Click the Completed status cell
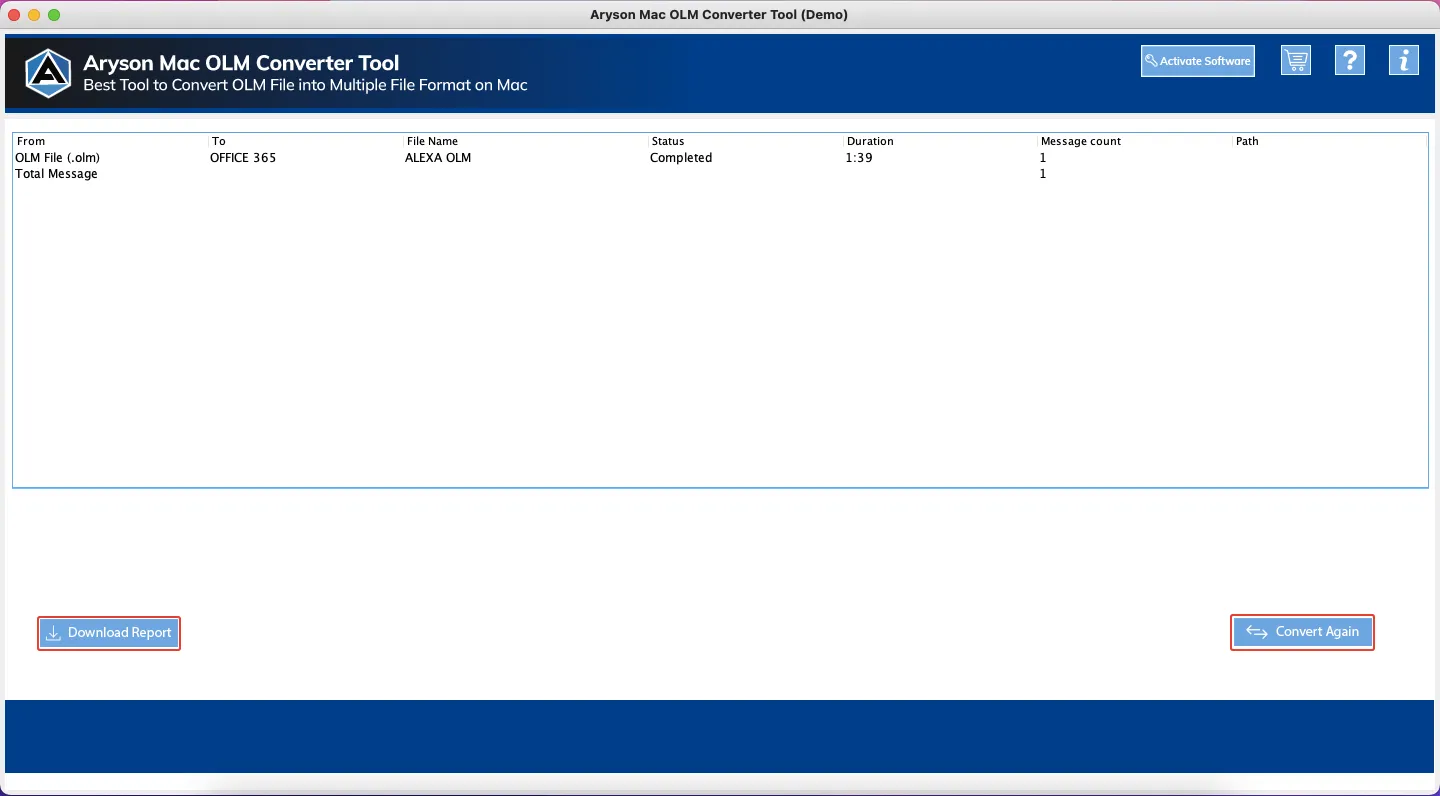1440x796 pixels. tap(681, 158)
